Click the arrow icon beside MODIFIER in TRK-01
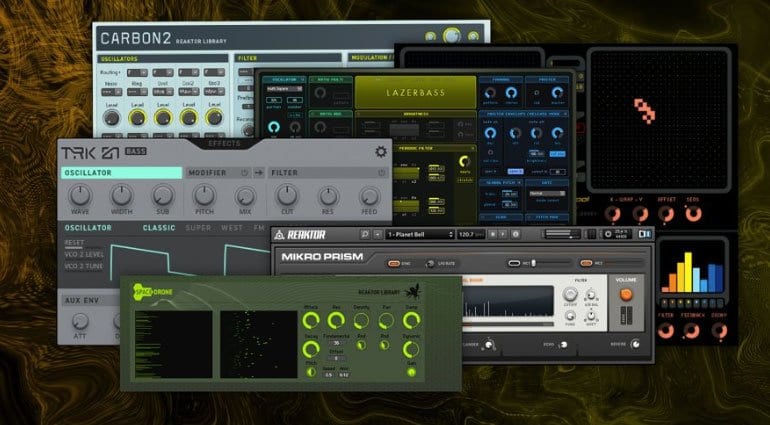Viewport: 770px width, 425px height. click(259, 172)
